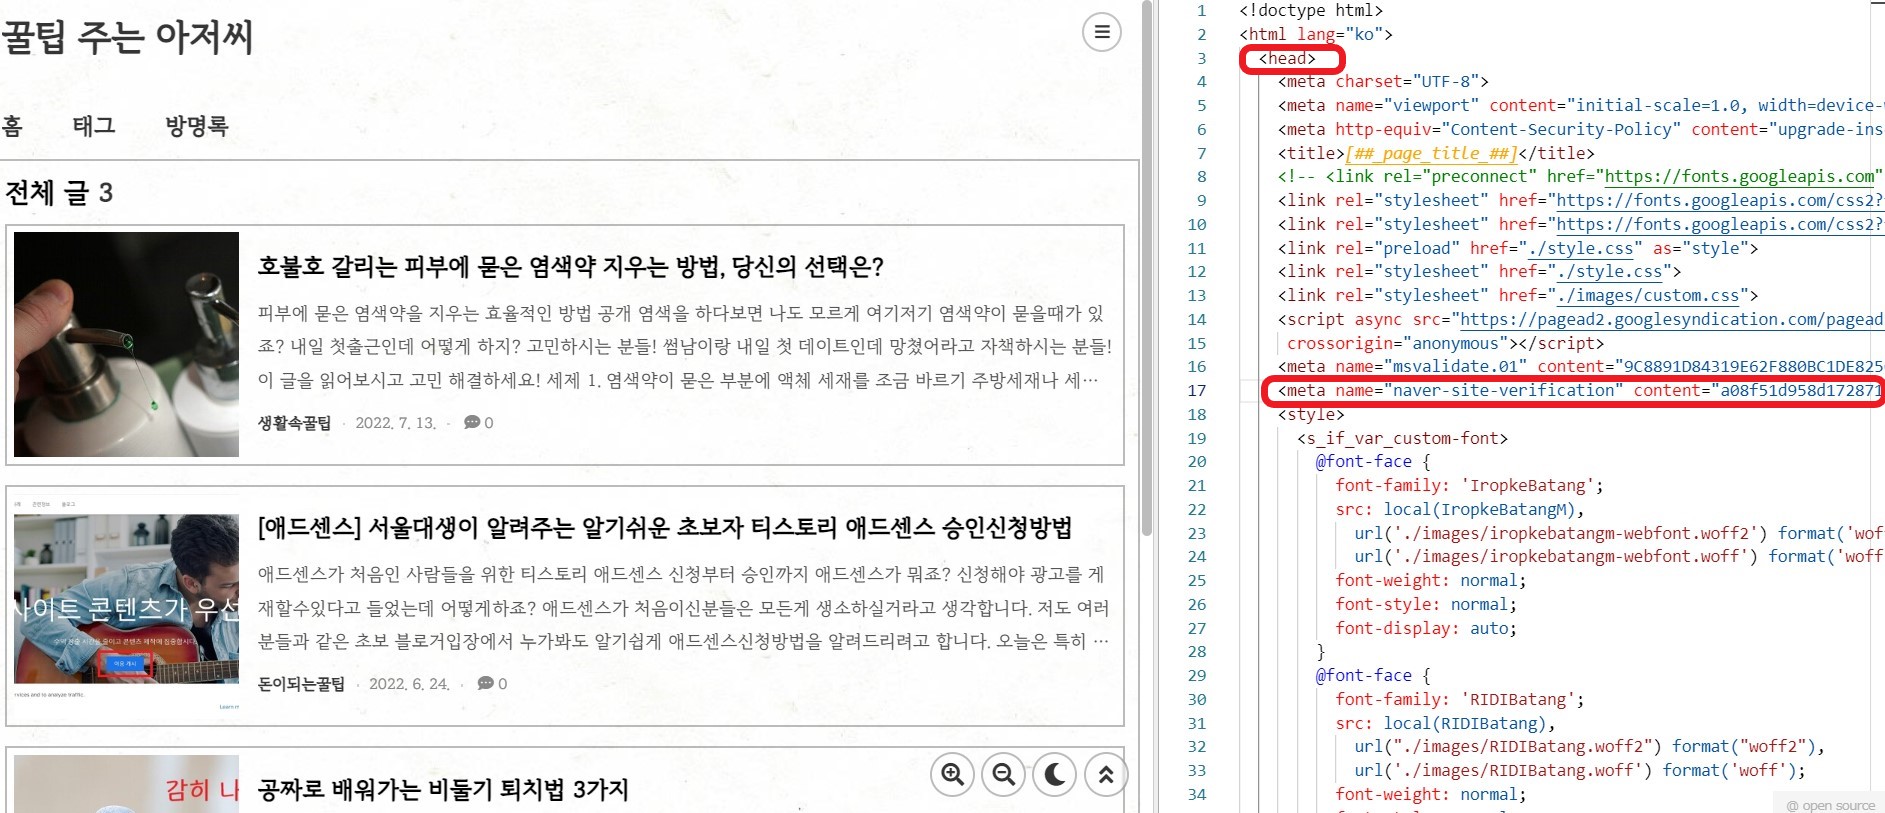Viewport: 1885px width, 813px height.
Task: Open the 생활속꿀팁 category link
Action: [x=294, y=423]
